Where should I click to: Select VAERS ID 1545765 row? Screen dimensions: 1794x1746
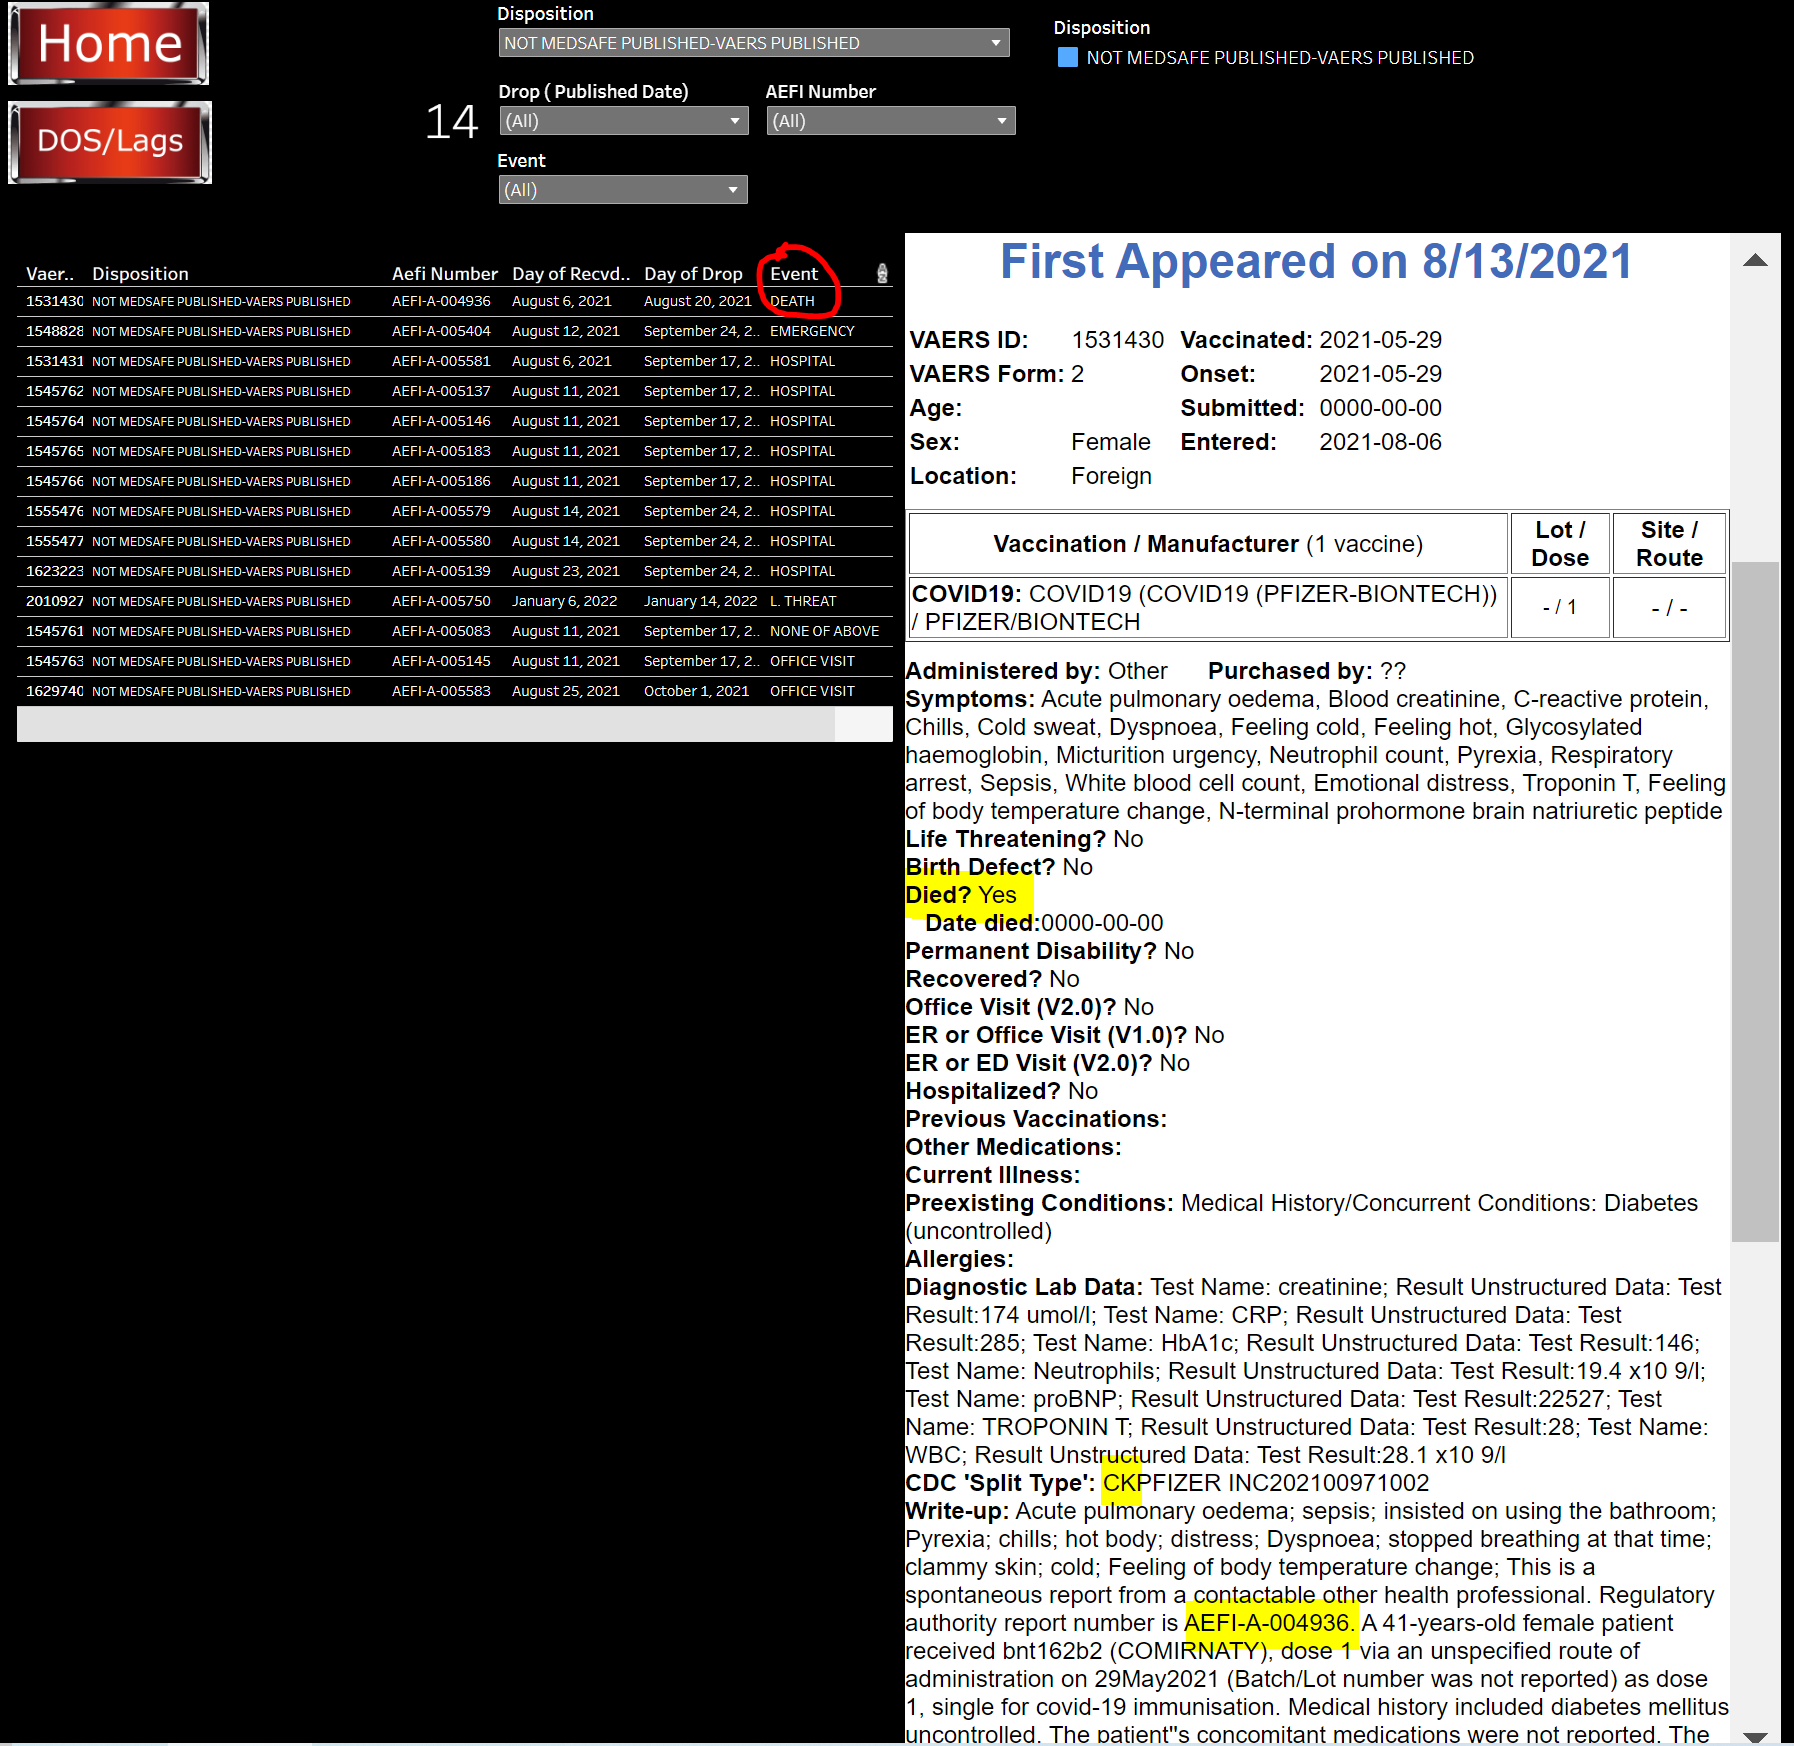click(x=455, y=451)
